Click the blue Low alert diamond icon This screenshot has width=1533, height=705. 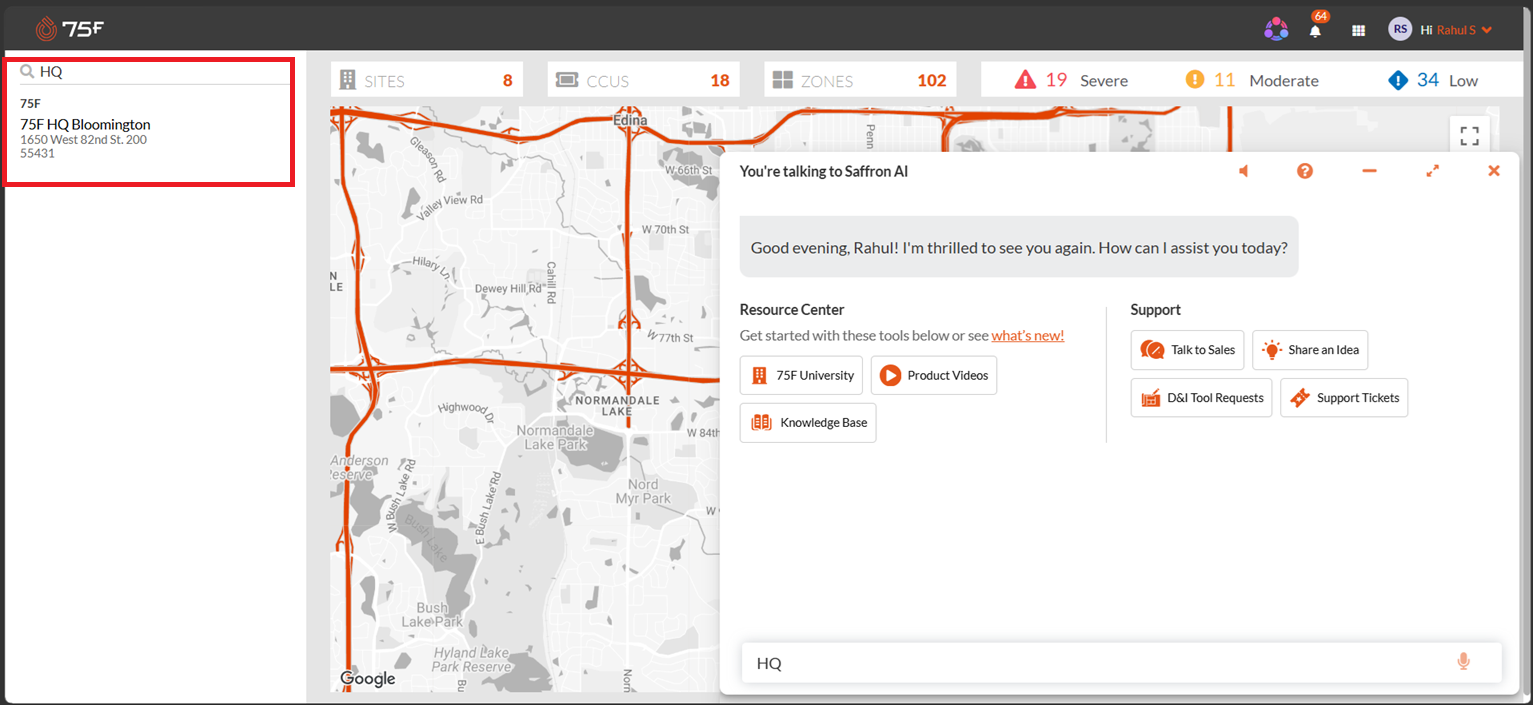click(x=1398, y=80)
